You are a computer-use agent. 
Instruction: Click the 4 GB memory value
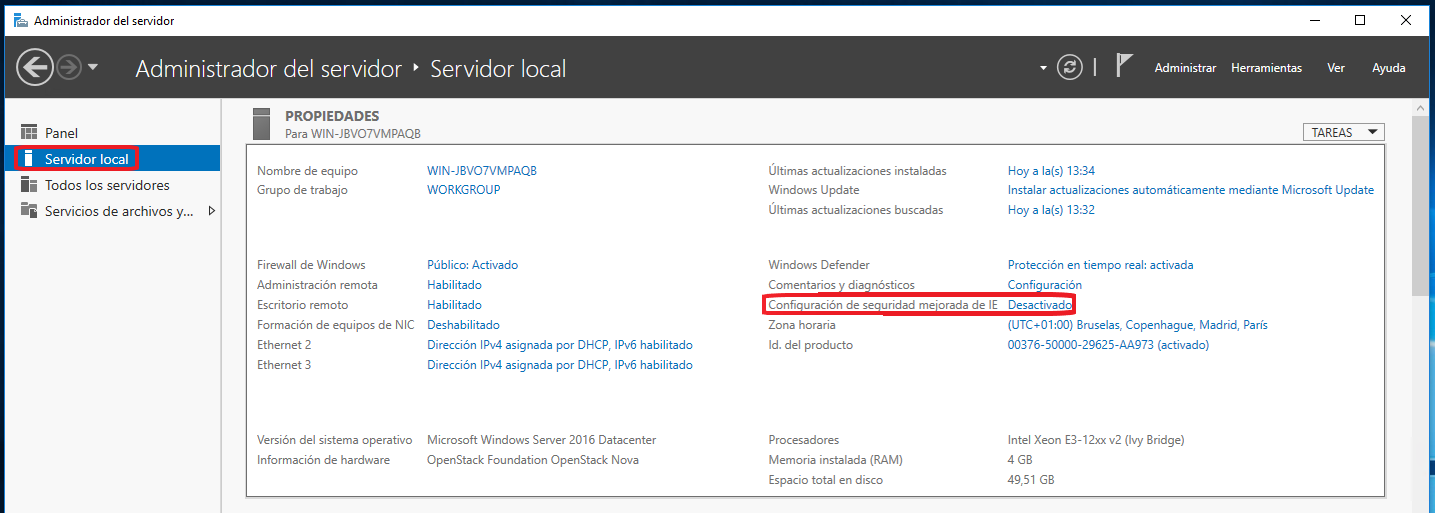pos(1020,460)
